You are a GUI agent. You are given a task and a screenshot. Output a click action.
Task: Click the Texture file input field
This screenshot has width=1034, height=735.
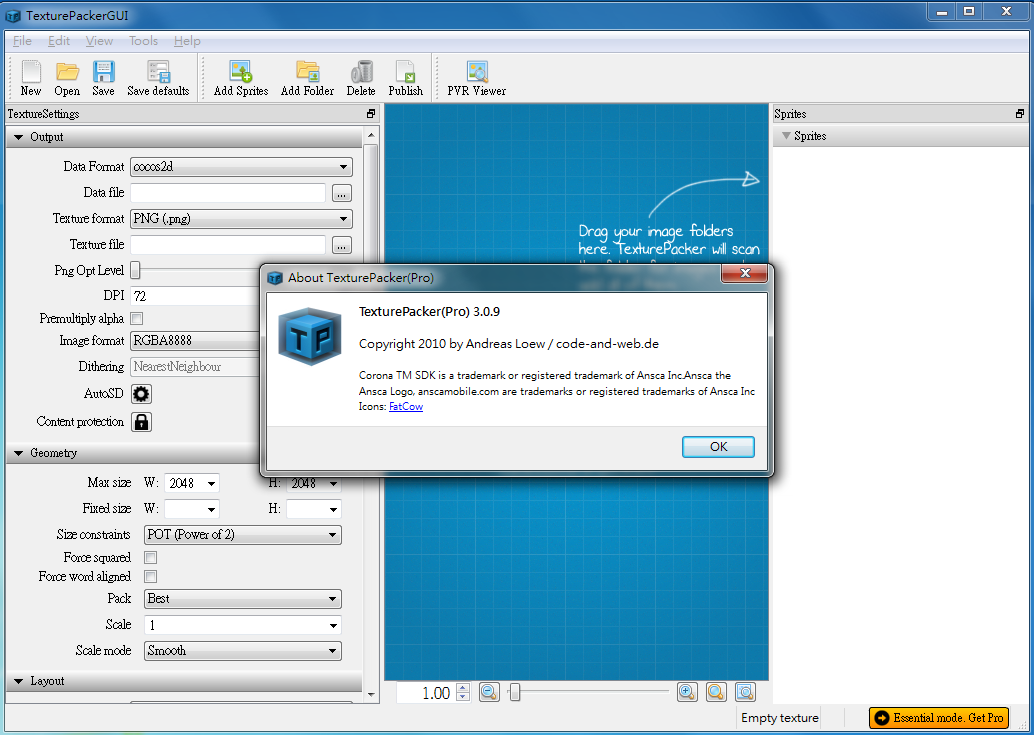pyautogui.click(x=228, y=245)
